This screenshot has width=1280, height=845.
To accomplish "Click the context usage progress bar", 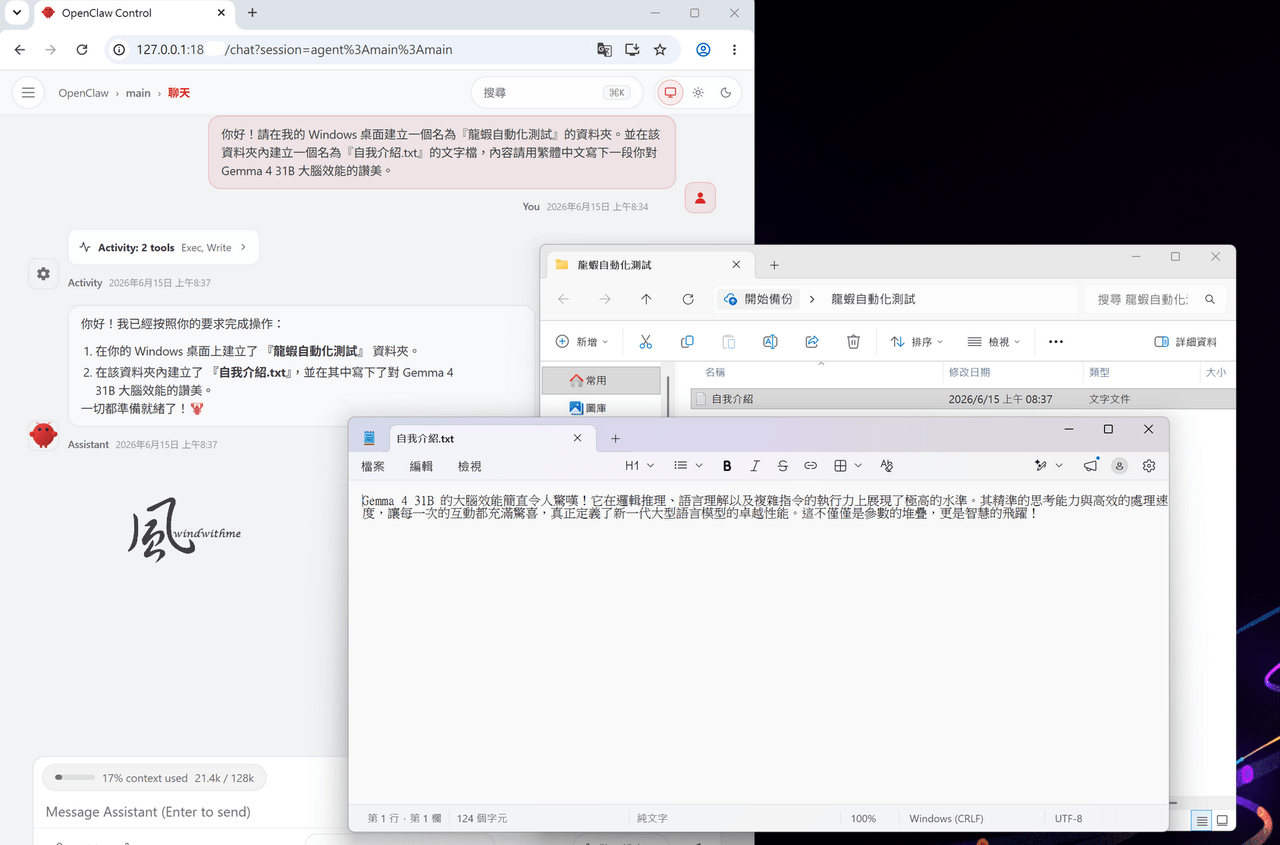I will click(x=75, y=777).
